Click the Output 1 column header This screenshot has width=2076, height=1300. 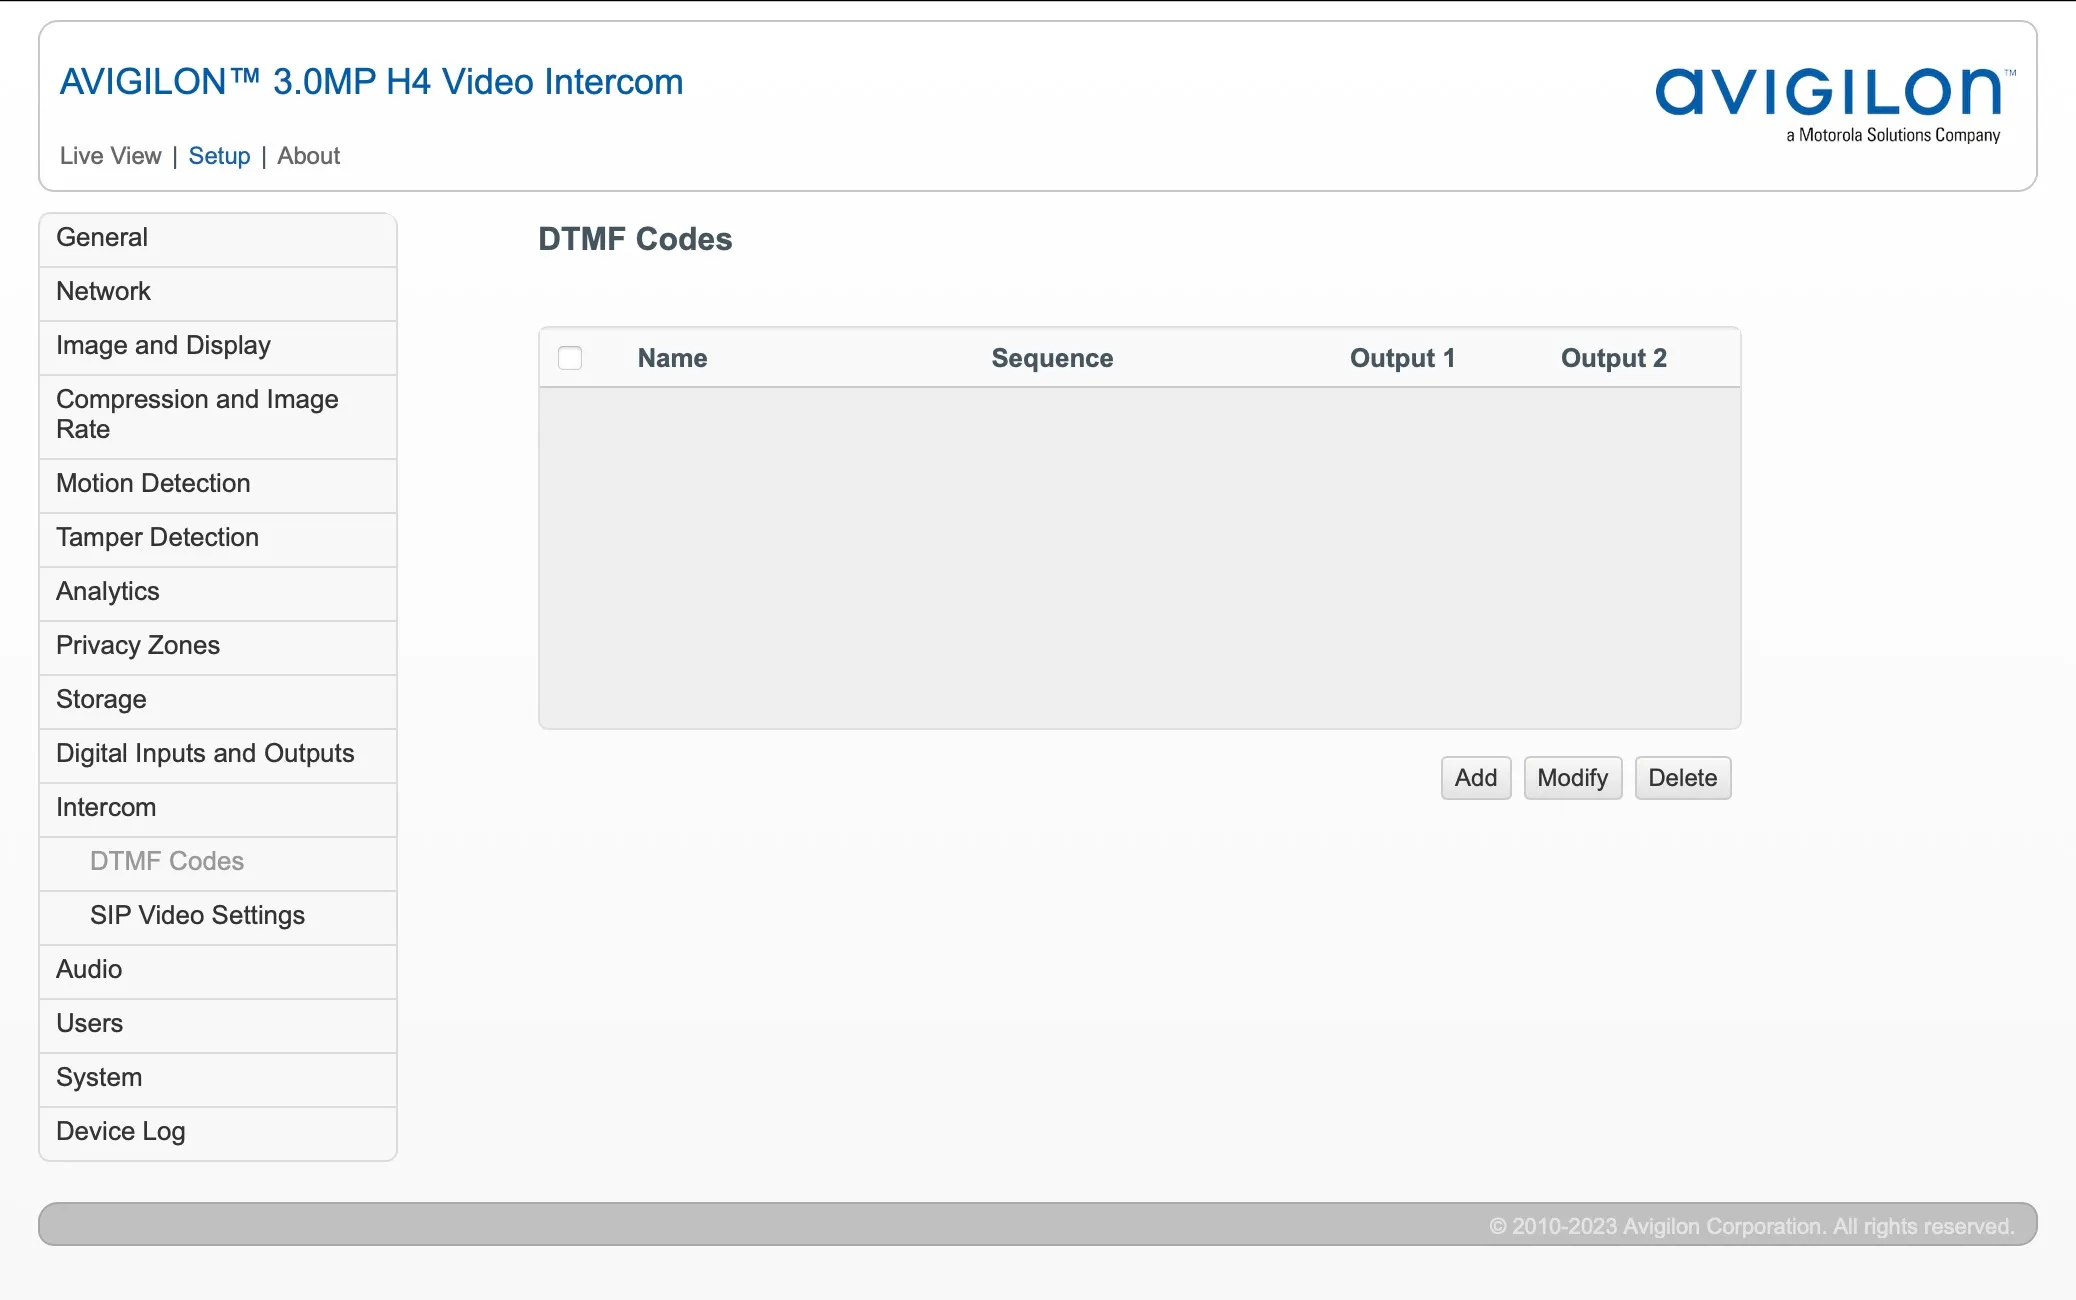(x=1402, y=358)
